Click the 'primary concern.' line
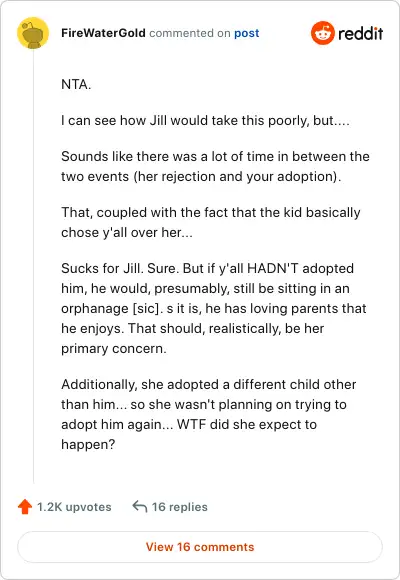The height and width of the screenshot is (580, 400). click(114, 348)
